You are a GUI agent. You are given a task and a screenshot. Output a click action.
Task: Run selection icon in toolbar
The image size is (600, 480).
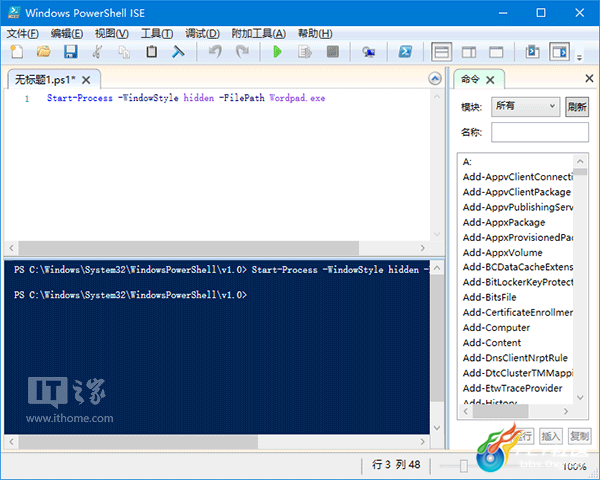pyautogui.click(x=305, y=52)
